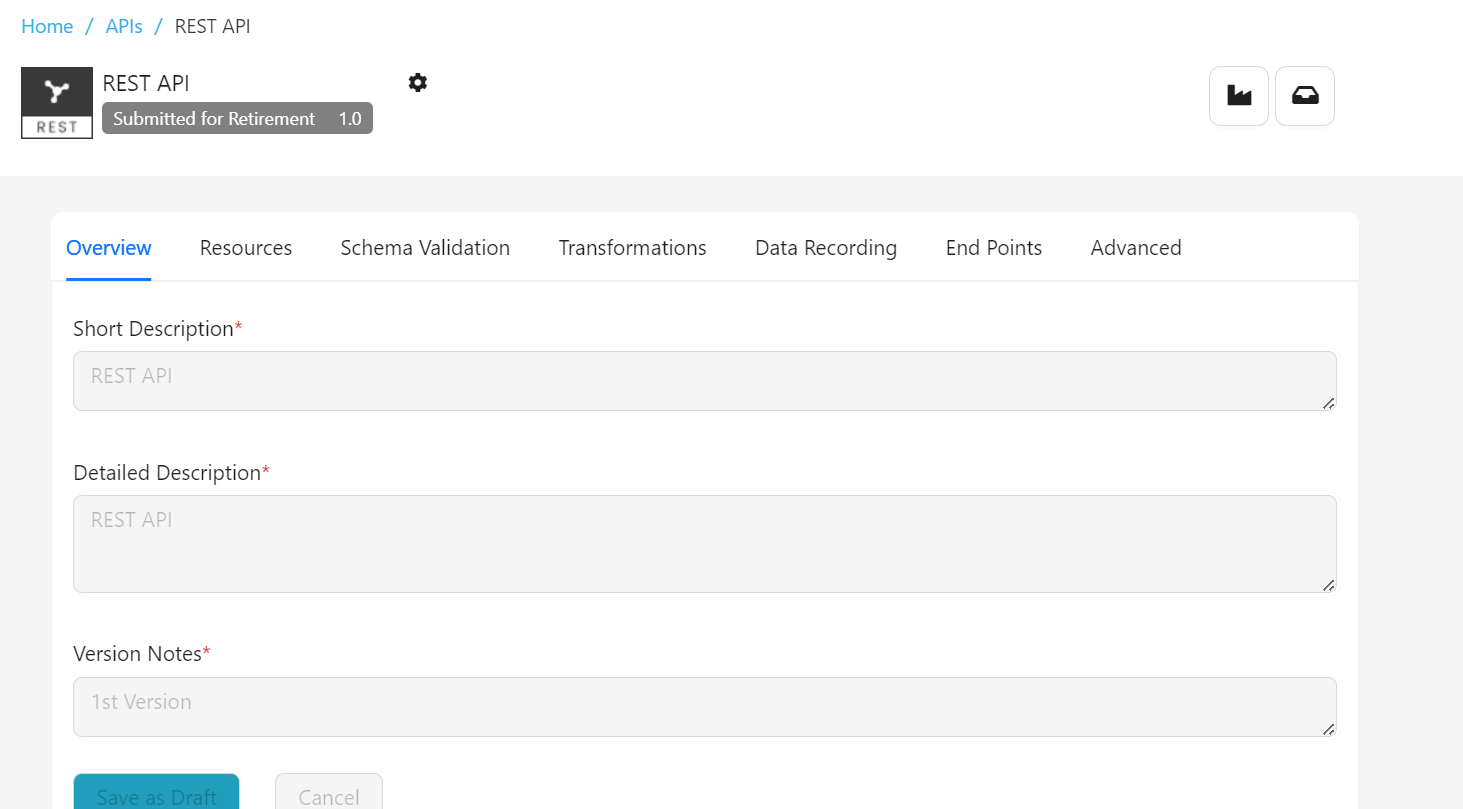Switch to the Resources tab

(x=246, y=248)
